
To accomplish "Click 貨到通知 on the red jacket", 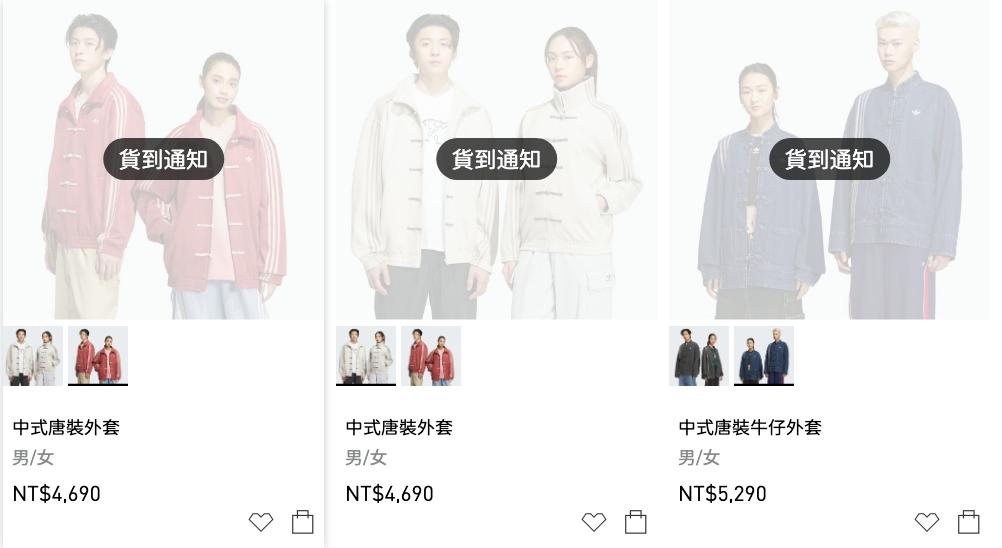I will coord(164,159).
